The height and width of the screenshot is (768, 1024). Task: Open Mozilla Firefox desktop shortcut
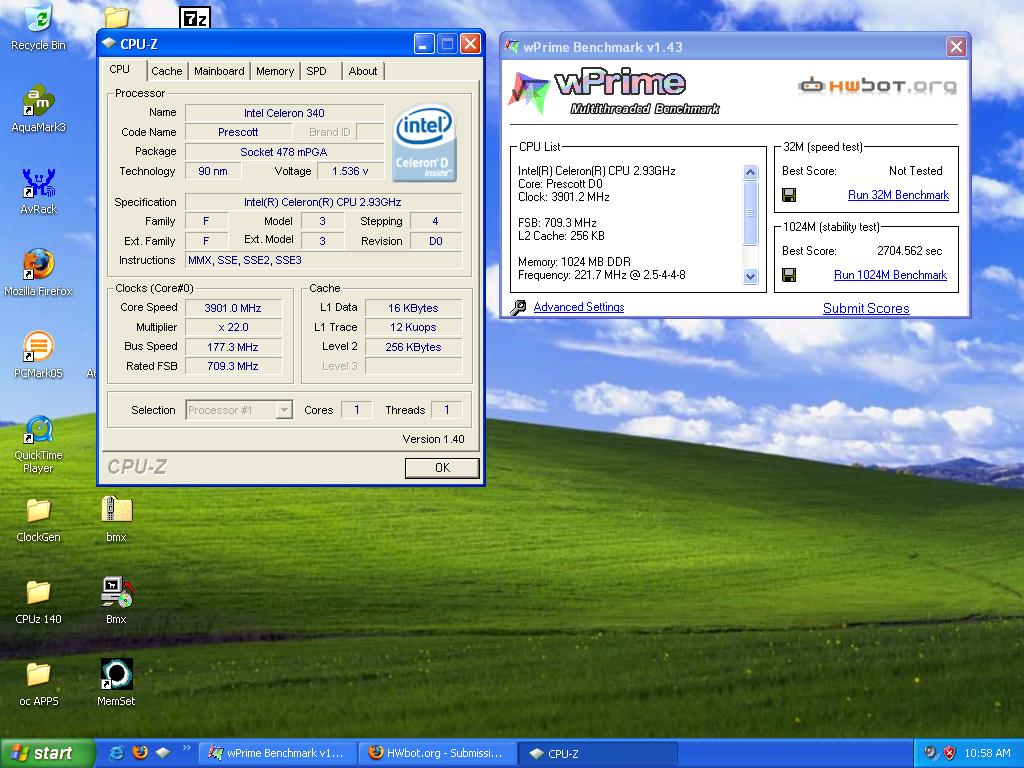pyautogui.click(x=38, y=264)
